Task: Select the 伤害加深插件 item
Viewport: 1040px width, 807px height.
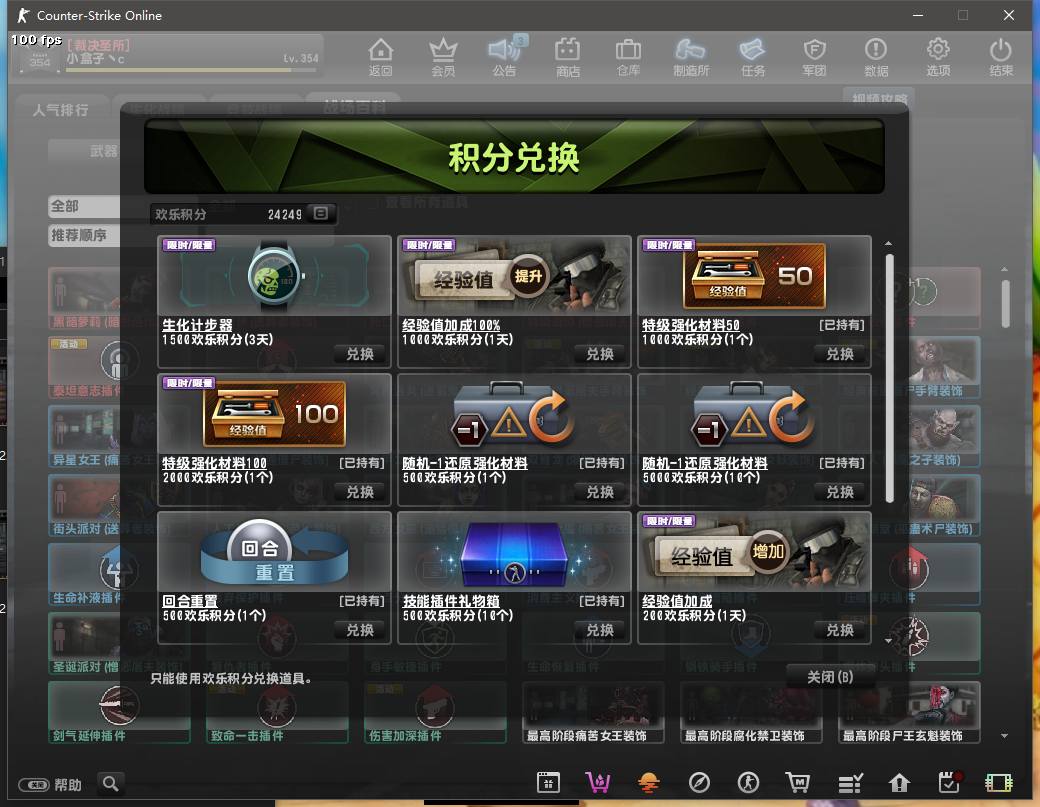Action: pos(434,712)
